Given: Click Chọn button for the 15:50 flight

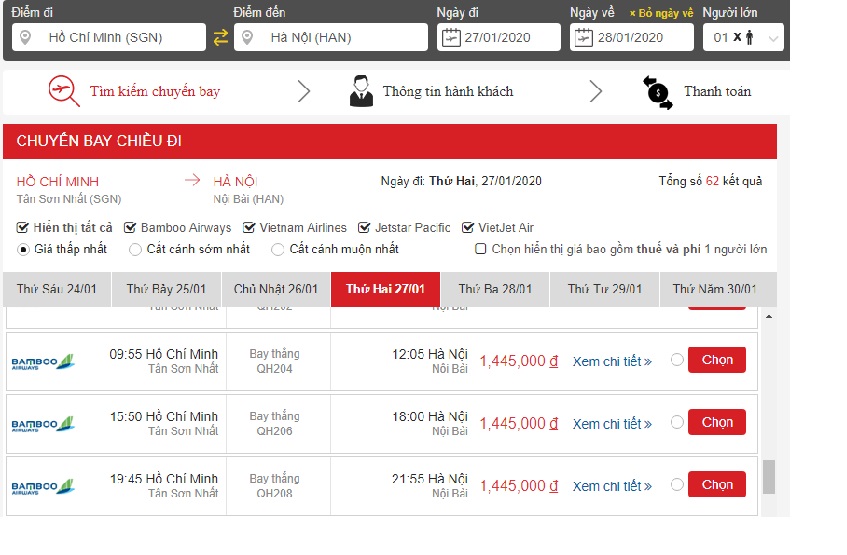Looking at the screenshot, I should coord(717,422).
